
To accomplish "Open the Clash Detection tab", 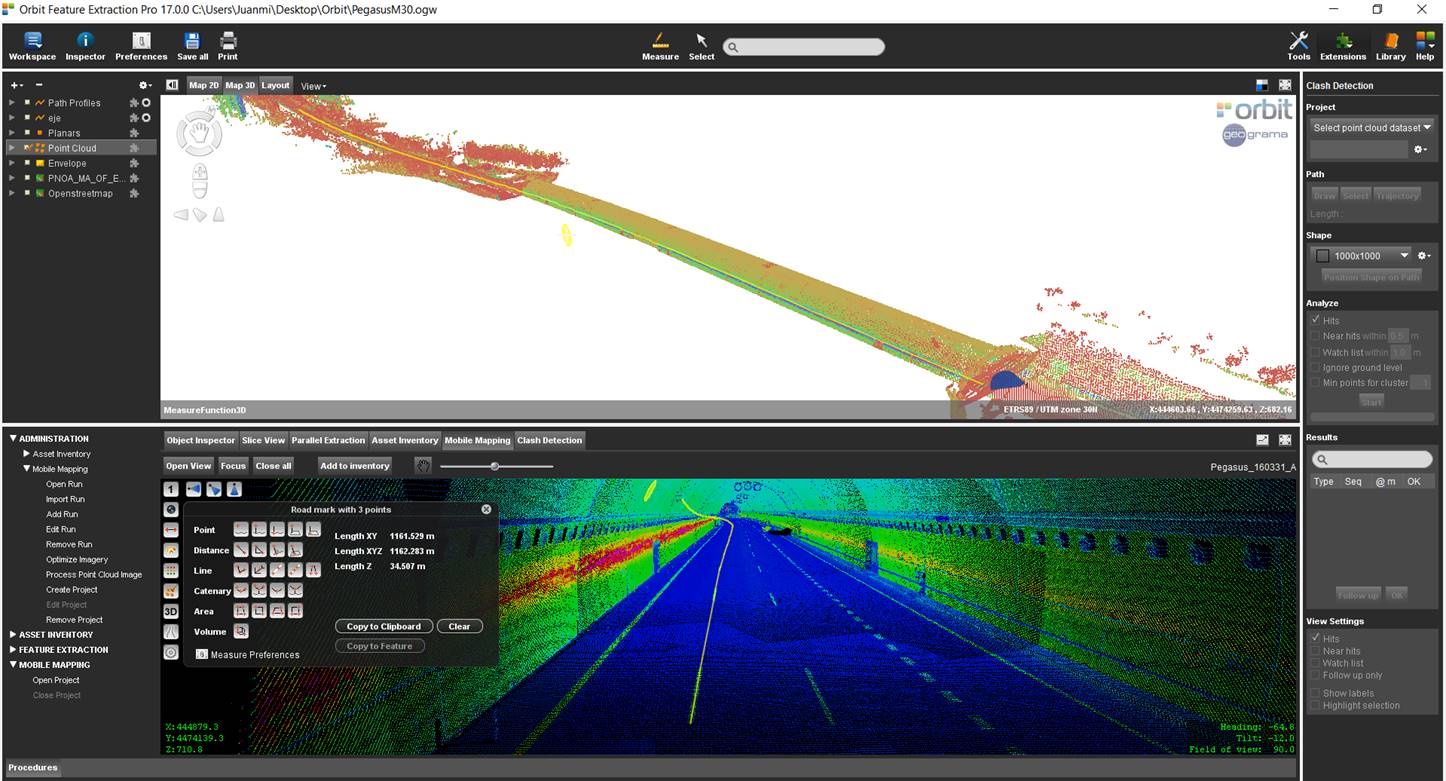I will (549, 440).
